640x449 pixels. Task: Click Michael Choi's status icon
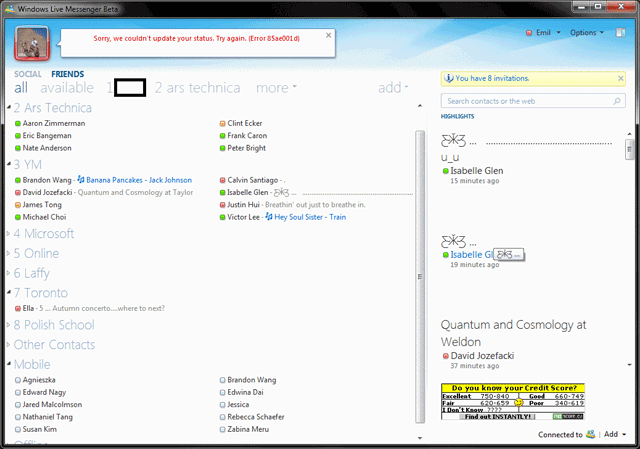pos(18,217)
